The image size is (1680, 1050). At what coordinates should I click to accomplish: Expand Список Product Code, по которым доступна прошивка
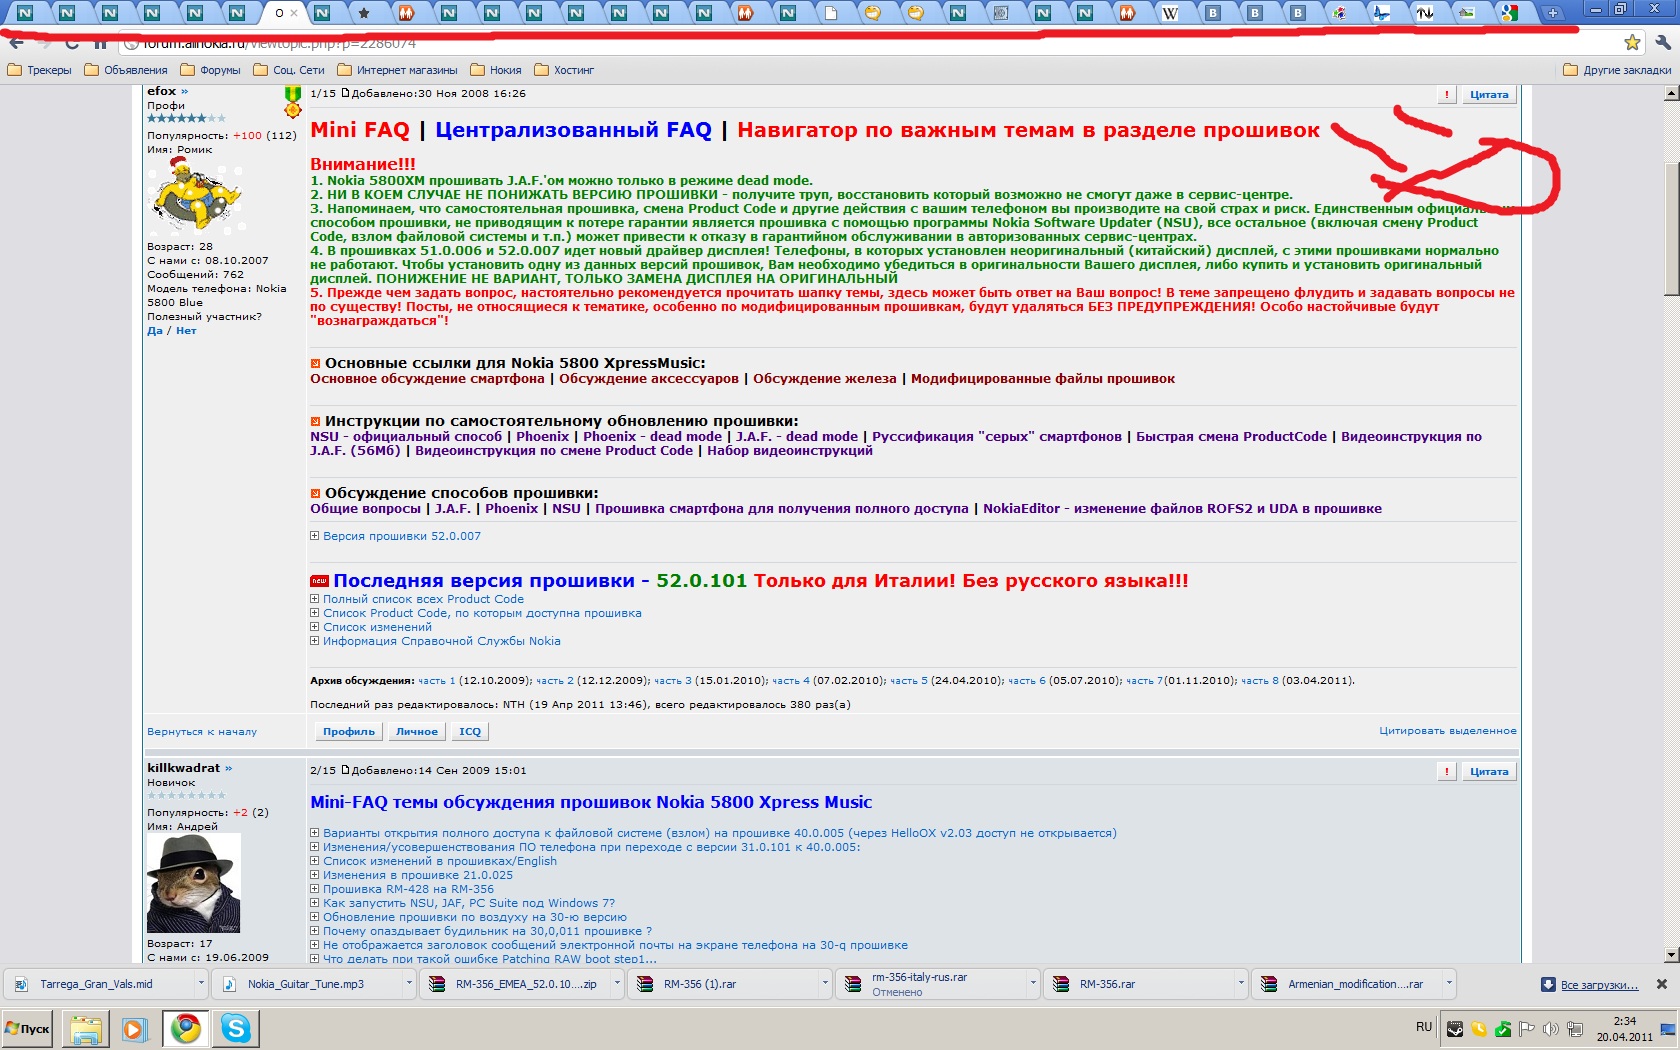[476, 614]
